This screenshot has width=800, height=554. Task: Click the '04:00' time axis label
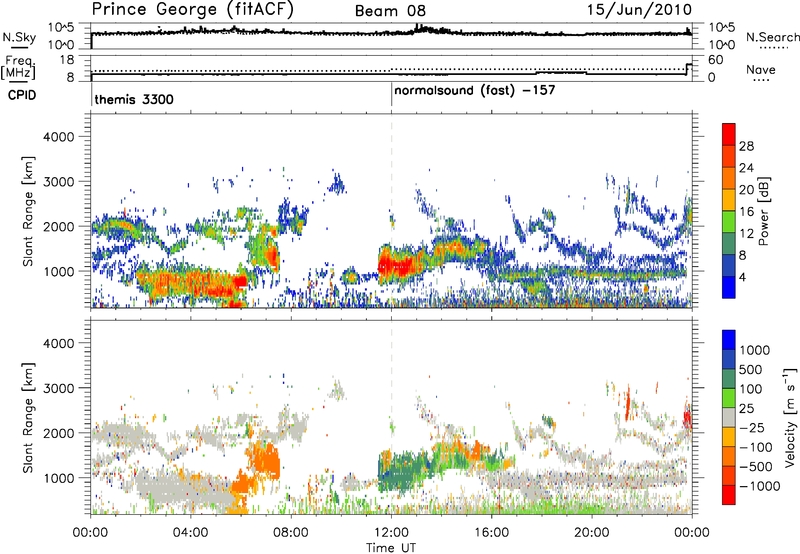(x=190, y=533)
